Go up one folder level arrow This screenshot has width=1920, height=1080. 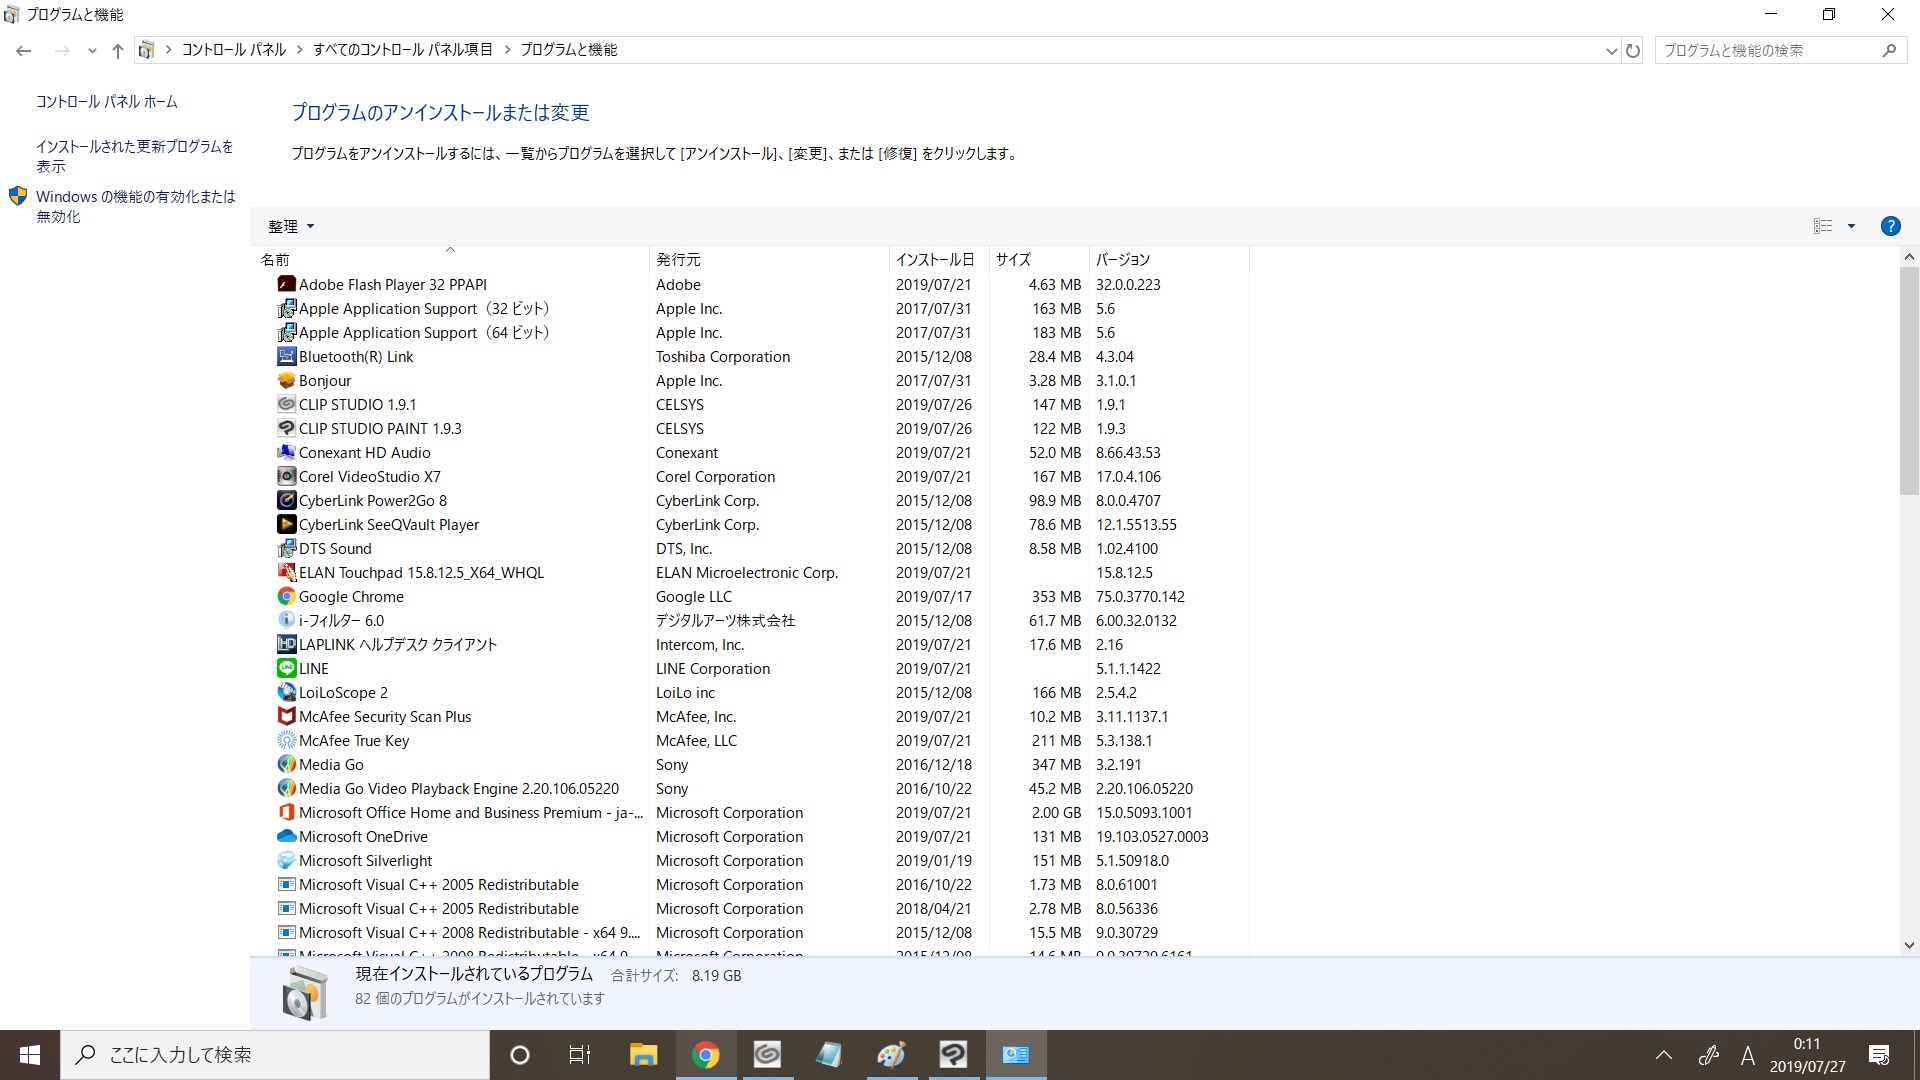[x=118, y=50]
